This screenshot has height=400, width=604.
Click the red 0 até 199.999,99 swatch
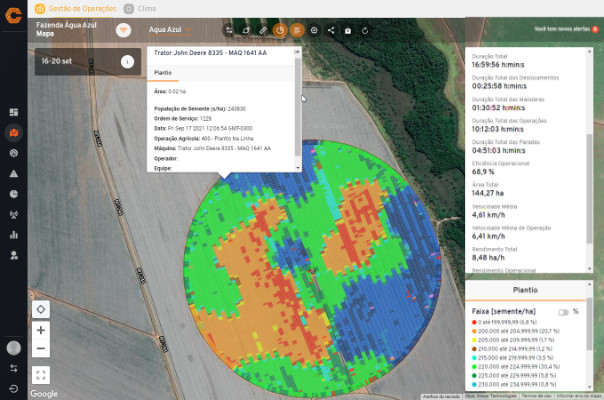(474, 322)
